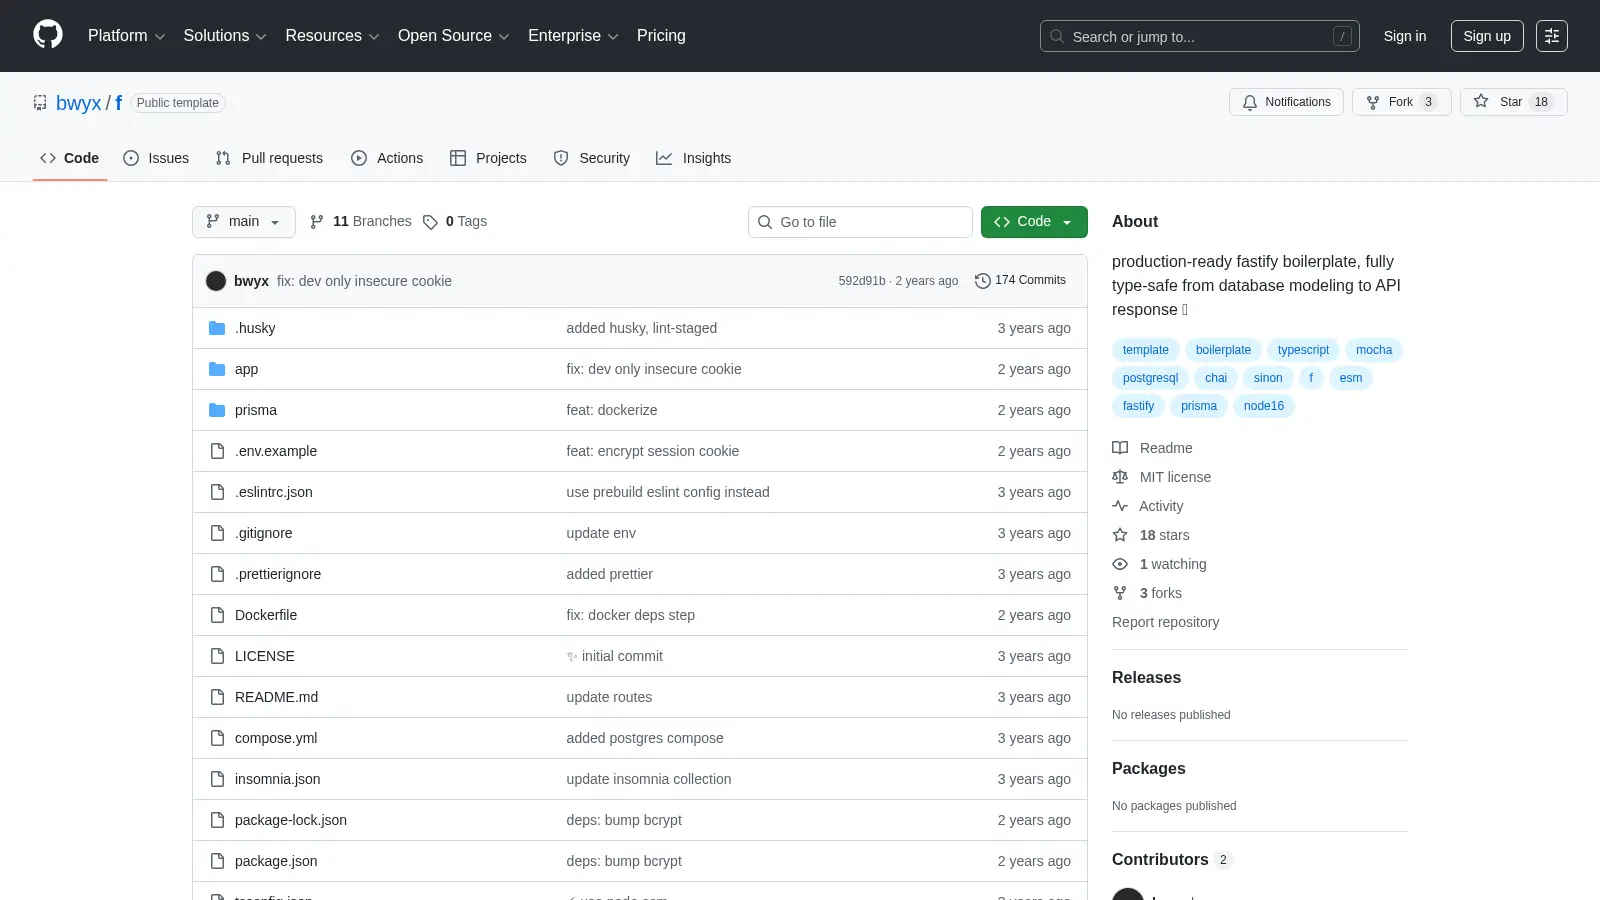Click the Search or jump to field
Image resolution: width=1600 pixels, height=900 pixels.
pos(1199,36)
